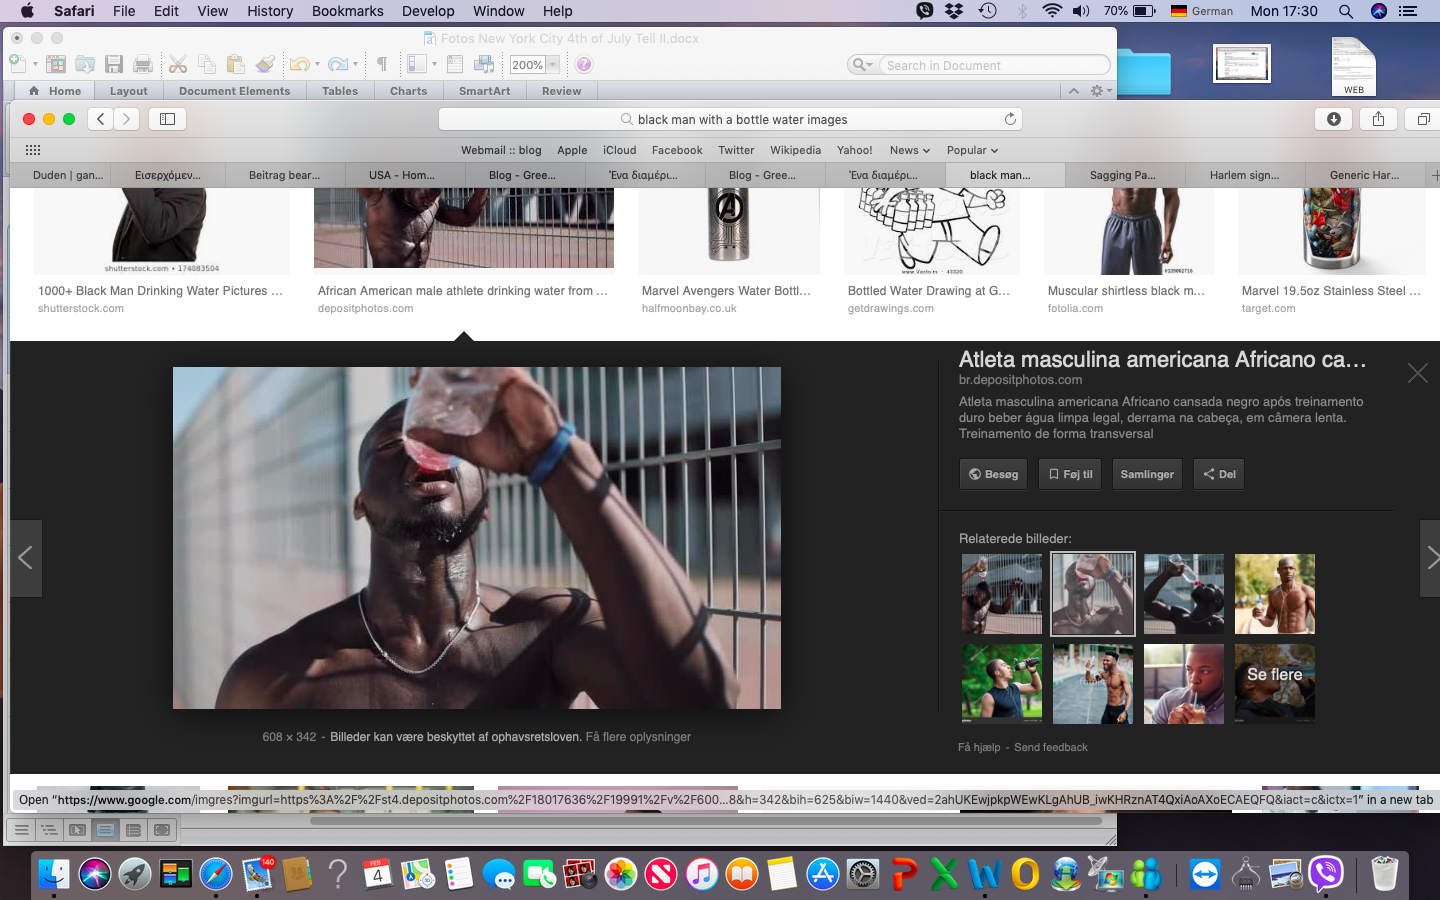Expand the News bookmarks folder
The width and height of the screenshot is (1440, 900).
909,150
